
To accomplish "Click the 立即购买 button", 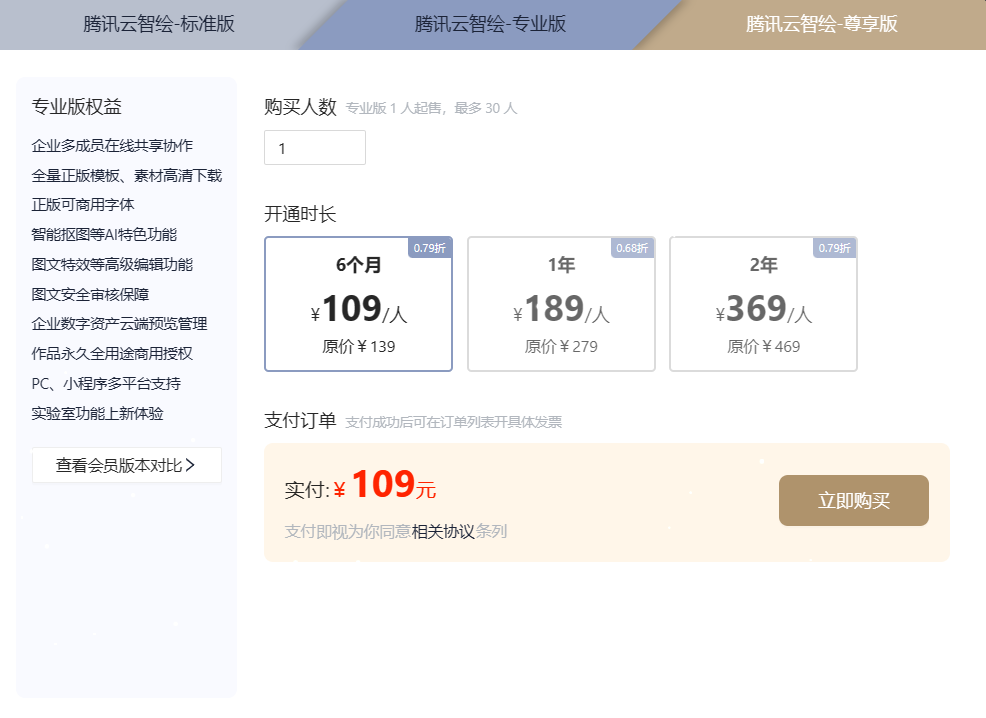I will click(853, 500).
